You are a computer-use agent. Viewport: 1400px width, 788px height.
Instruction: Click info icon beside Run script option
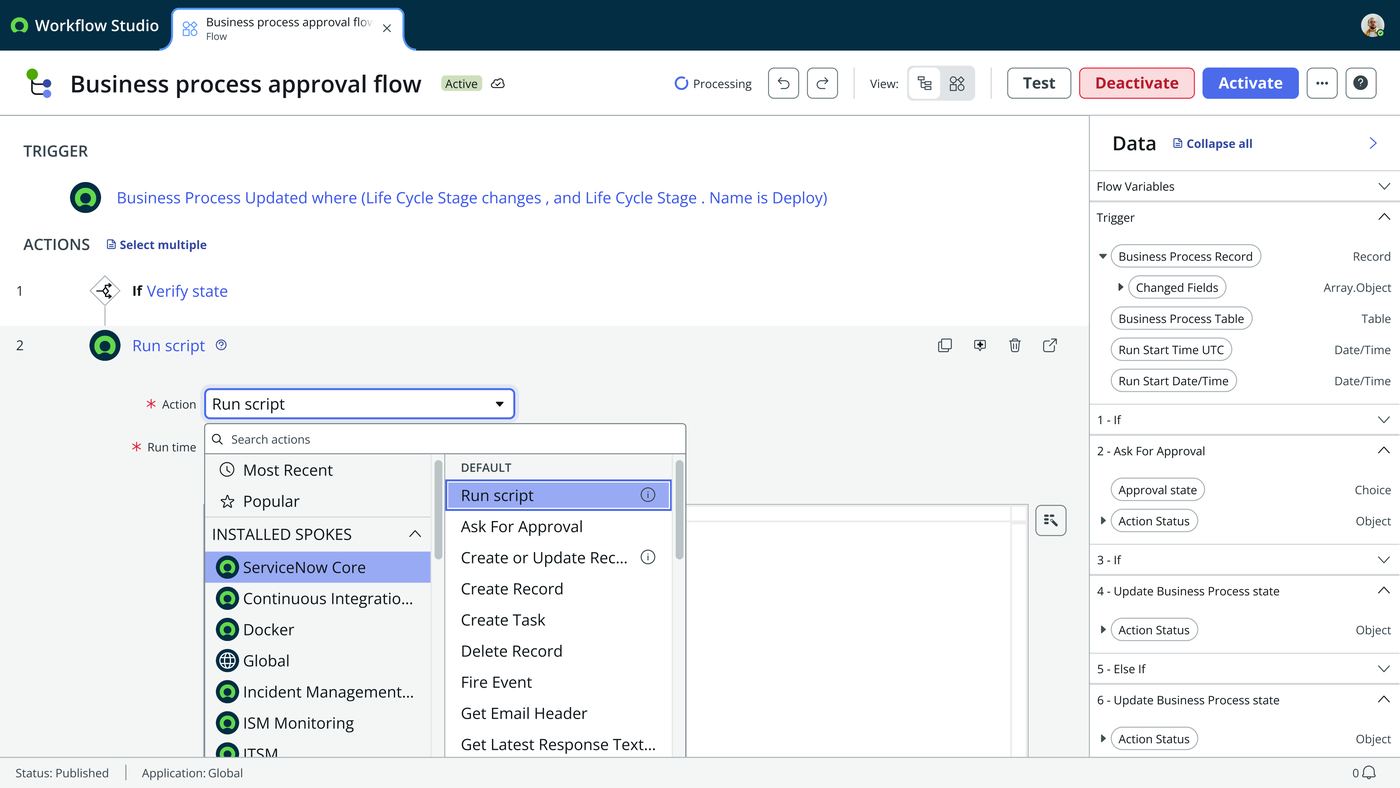(648, 495)
